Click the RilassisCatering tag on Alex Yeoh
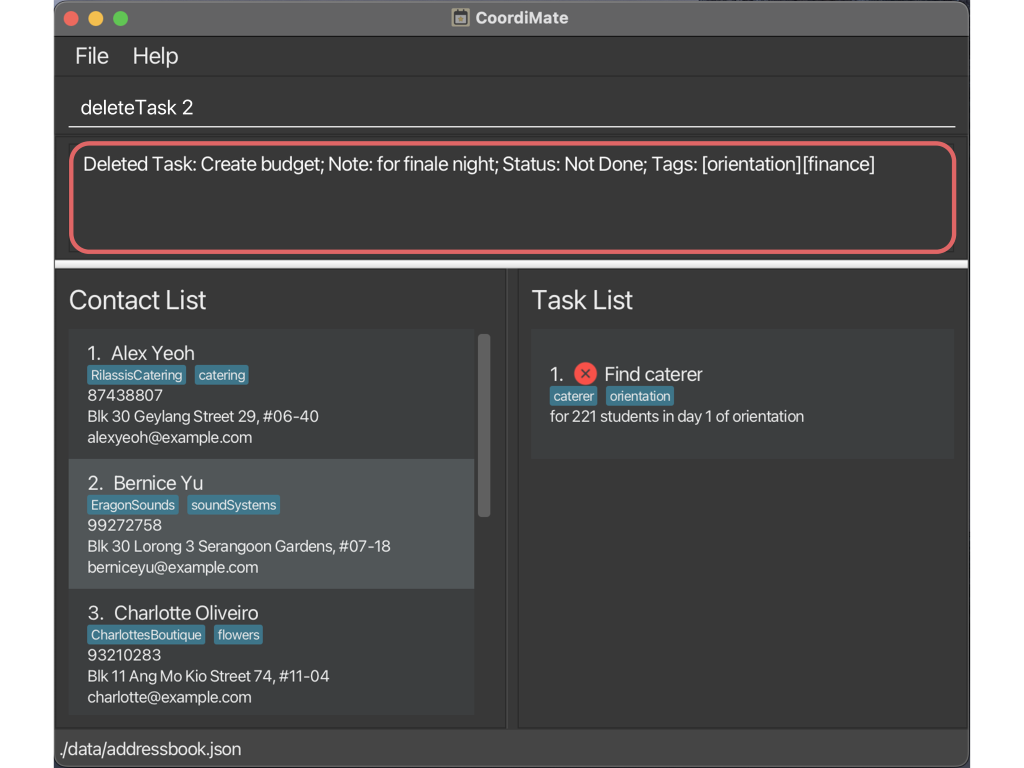This screenshot has width=1024, height=768. coord(136,375)
